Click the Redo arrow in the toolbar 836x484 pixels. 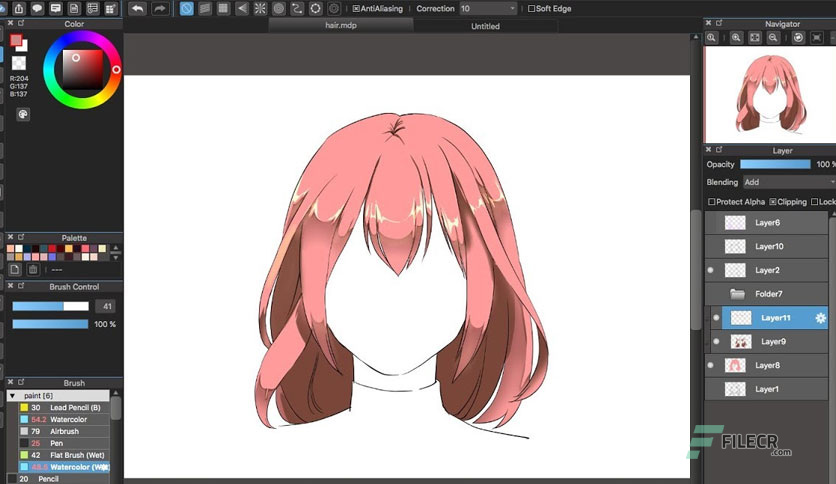159,9
